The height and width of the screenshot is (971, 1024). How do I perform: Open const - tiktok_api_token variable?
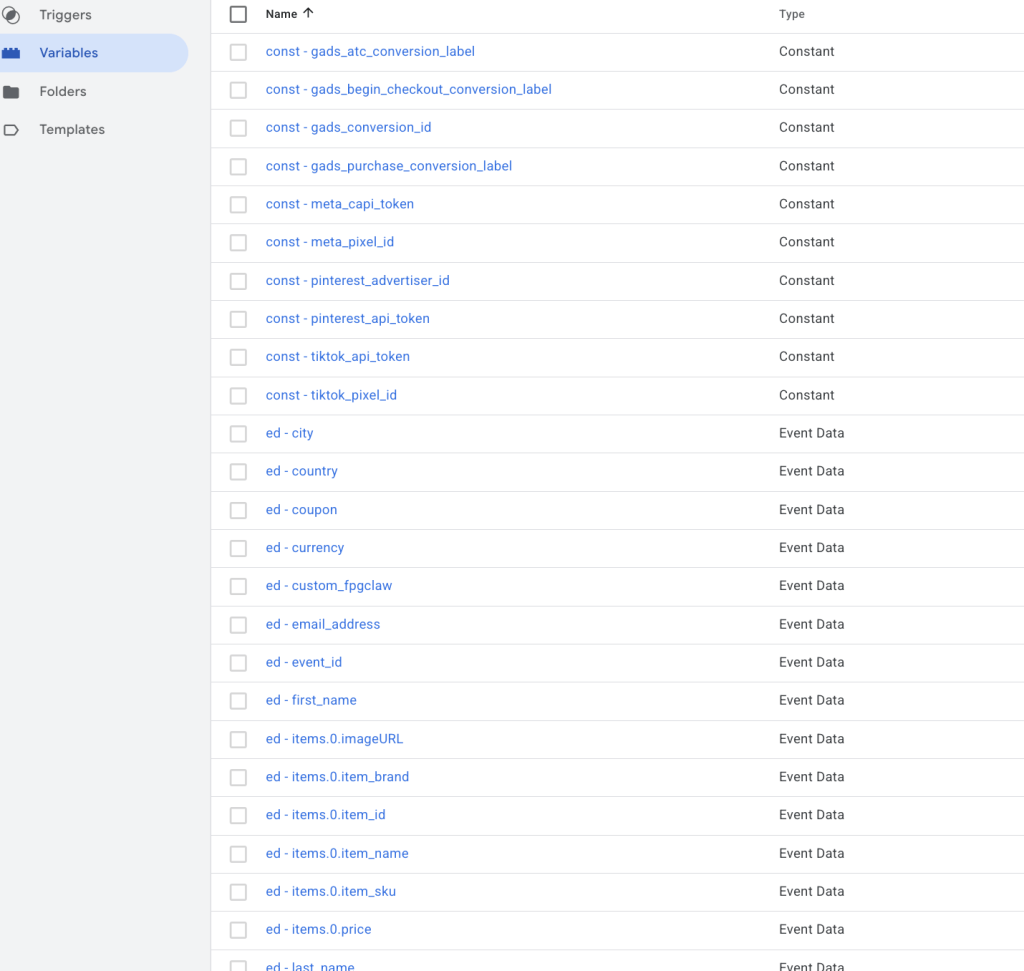pos(338,357)
